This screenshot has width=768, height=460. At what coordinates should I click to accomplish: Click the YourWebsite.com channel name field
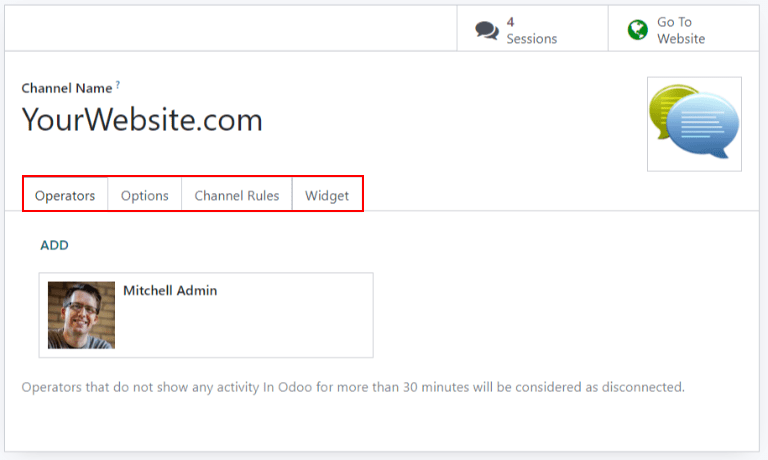point(142,121)
